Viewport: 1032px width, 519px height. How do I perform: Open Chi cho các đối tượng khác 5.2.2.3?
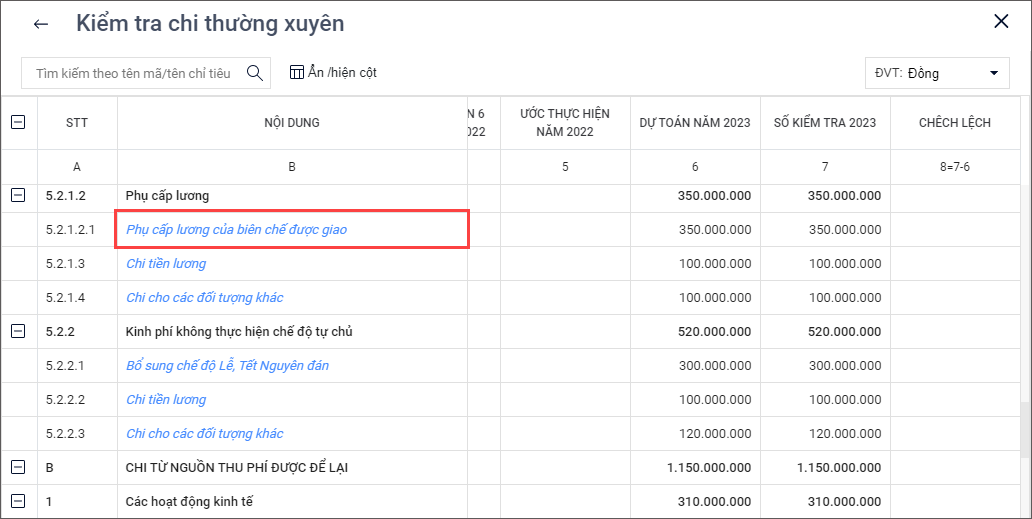(x=204, y=434)
